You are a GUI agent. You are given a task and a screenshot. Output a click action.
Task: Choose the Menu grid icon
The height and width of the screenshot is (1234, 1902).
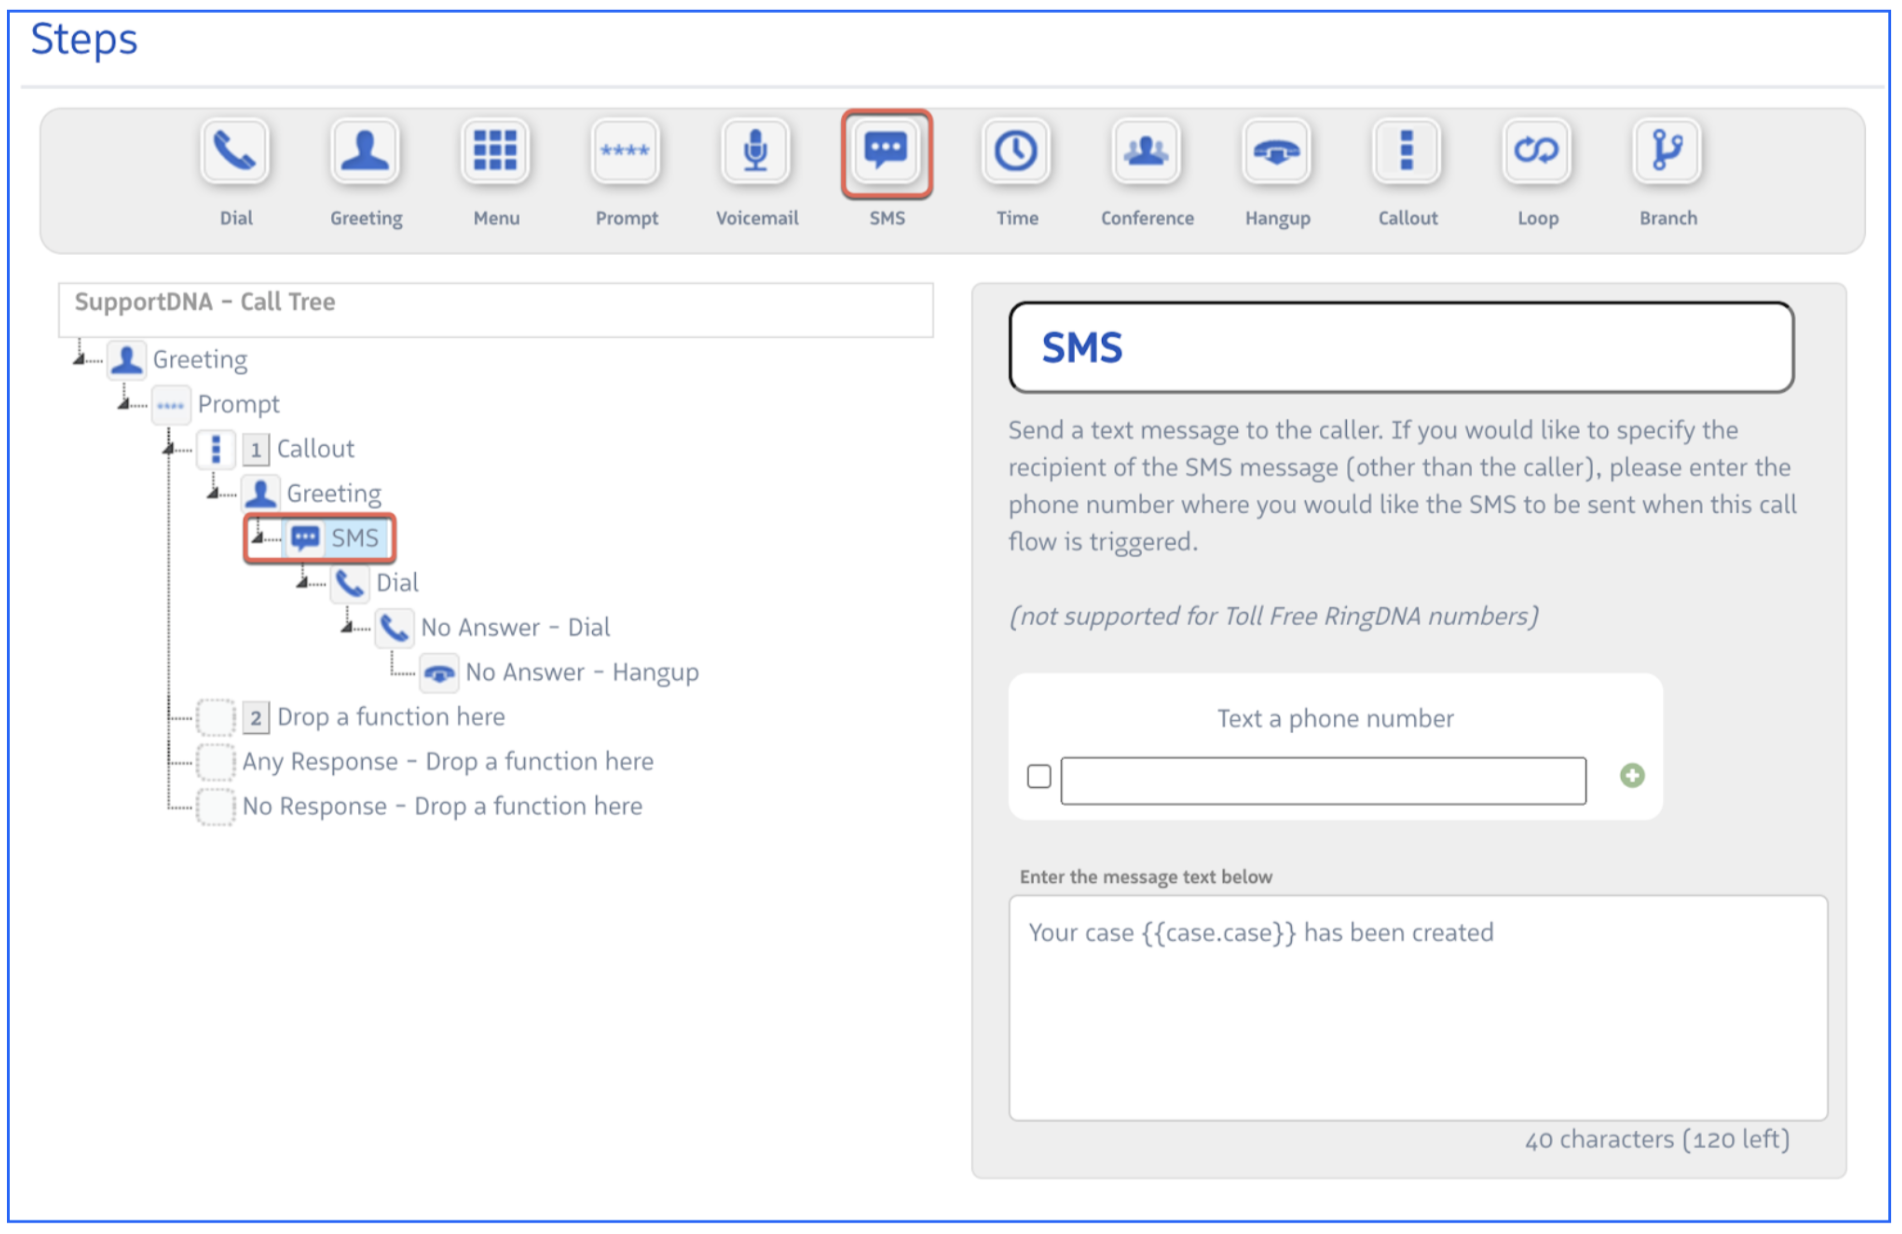495,152
